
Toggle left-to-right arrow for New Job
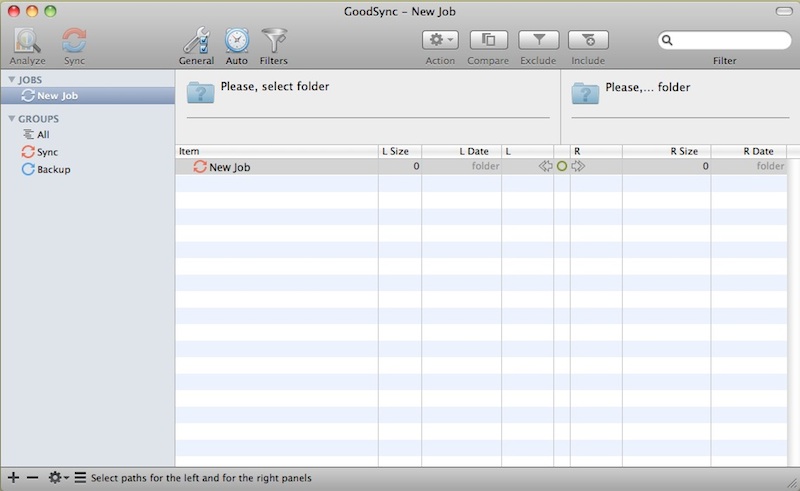click(578, 166)
